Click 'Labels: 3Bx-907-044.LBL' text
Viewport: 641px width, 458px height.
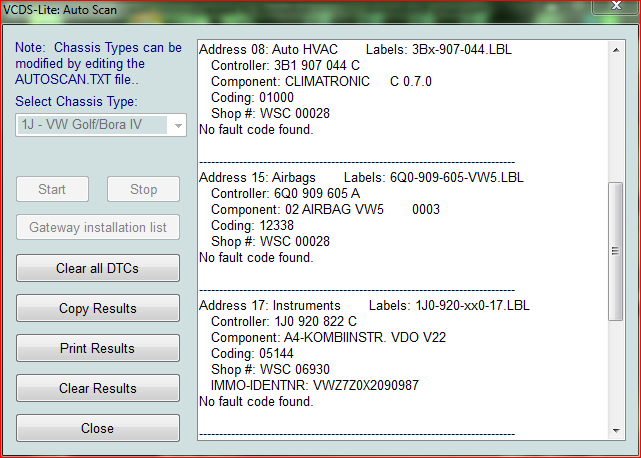[x=439, y=49]
